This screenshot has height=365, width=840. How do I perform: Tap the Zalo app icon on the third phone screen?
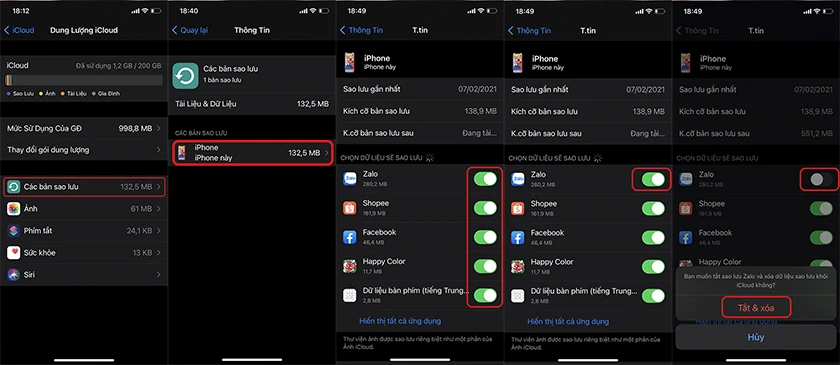[x=349, y=179]
